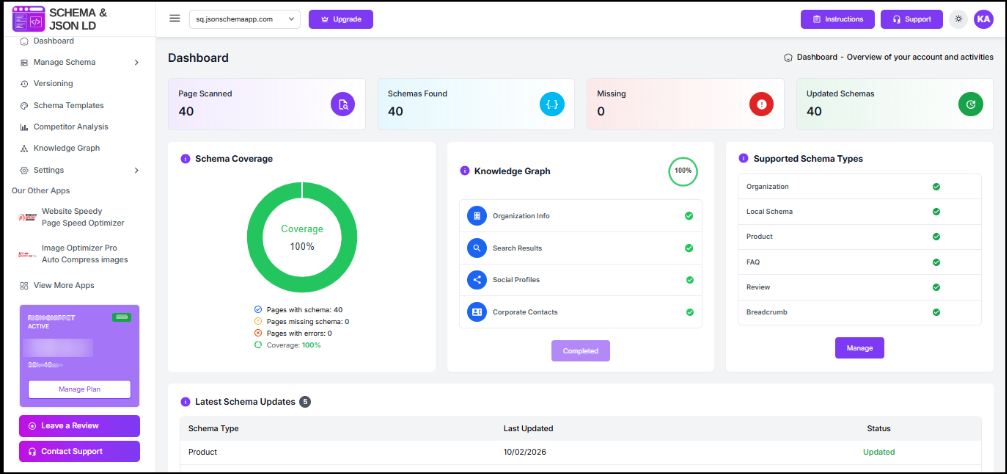Click the Knowledge Graph 100% progress ring
This screenshot has width=1007, height=474.
point(683,171)
